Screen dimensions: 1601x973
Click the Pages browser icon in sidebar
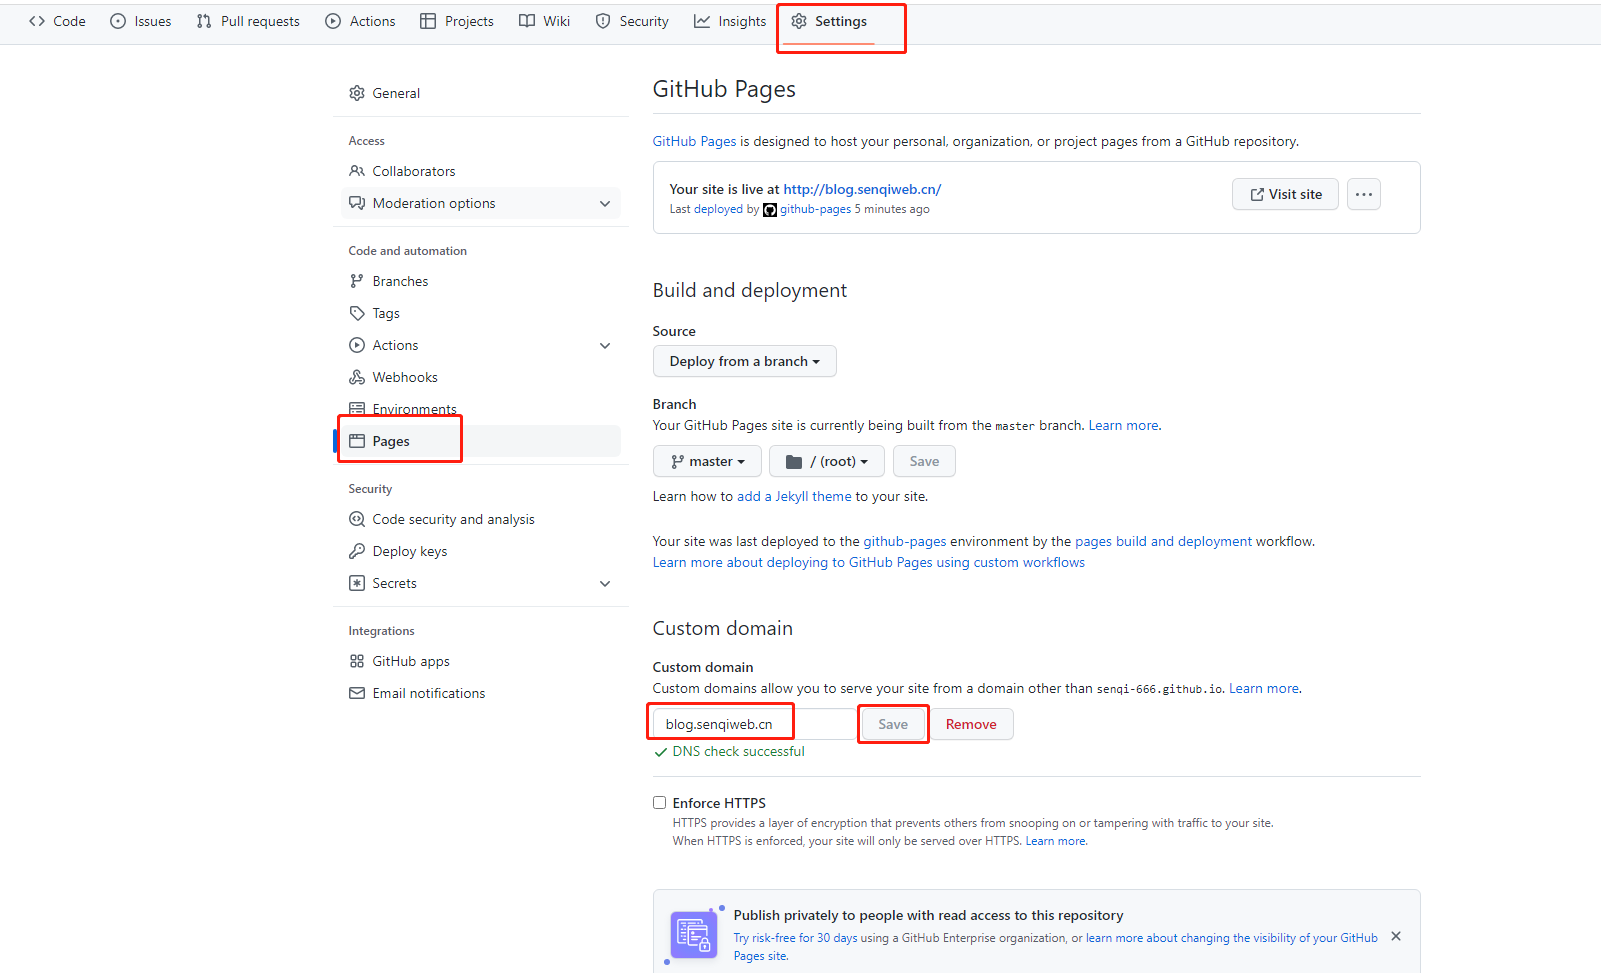point(357,441)
